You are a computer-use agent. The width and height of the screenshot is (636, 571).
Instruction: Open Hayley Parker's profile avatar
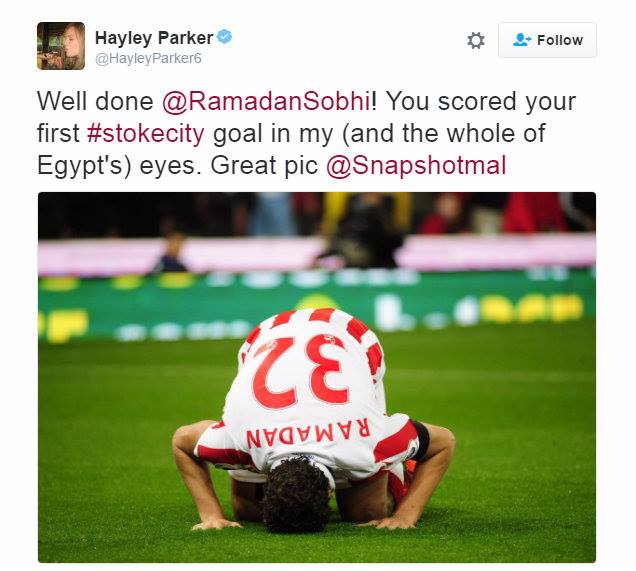(61, 46)
